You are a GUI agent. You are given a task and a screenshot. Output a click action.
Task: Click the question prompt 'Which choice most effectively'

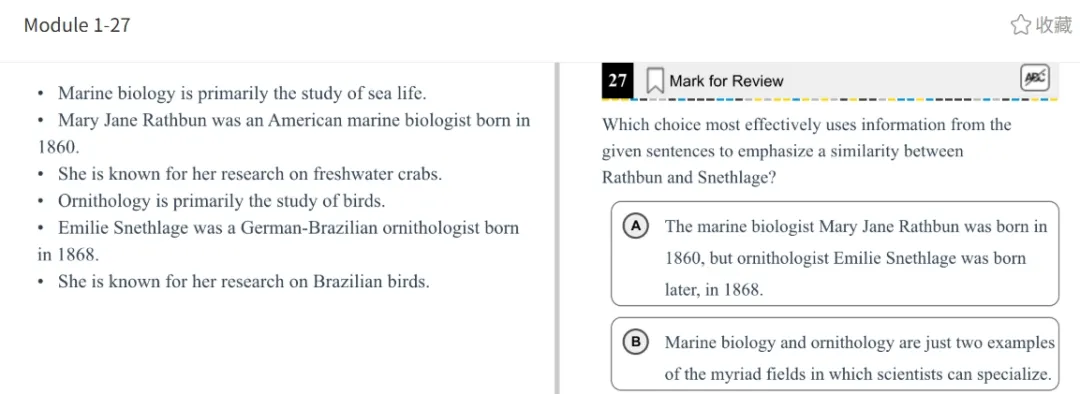(807, 152)
